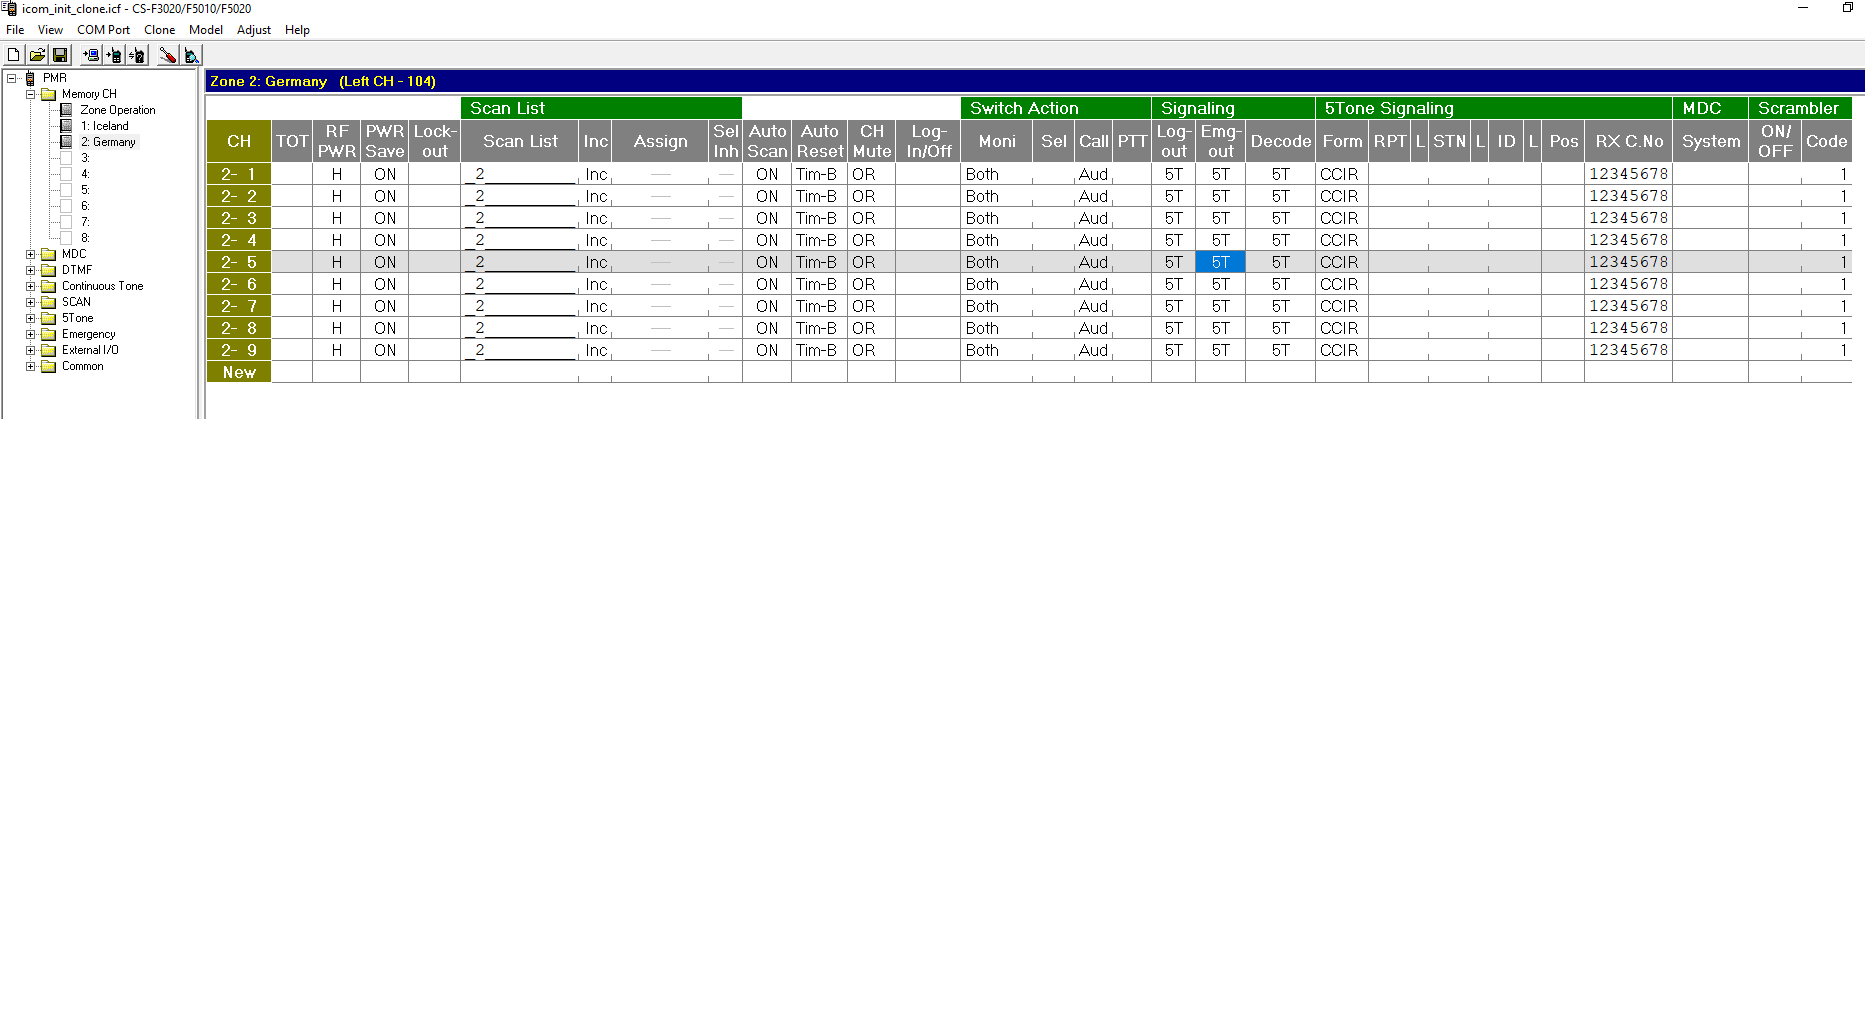Image resolution: width=1865 pixels, height=1024 pixels.
Task: Expand the MDC tree node
Action: click(30, 254)
